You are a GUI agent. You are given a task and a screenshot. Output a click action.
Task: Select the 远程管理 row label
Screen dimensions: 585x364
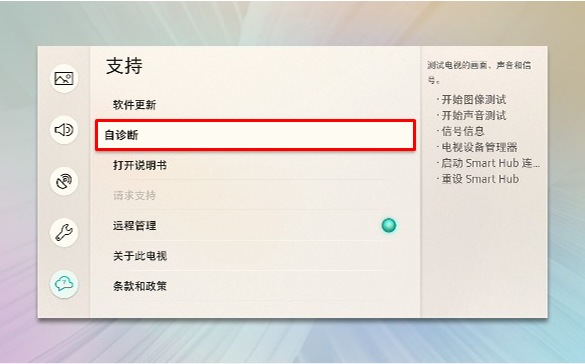135,226
